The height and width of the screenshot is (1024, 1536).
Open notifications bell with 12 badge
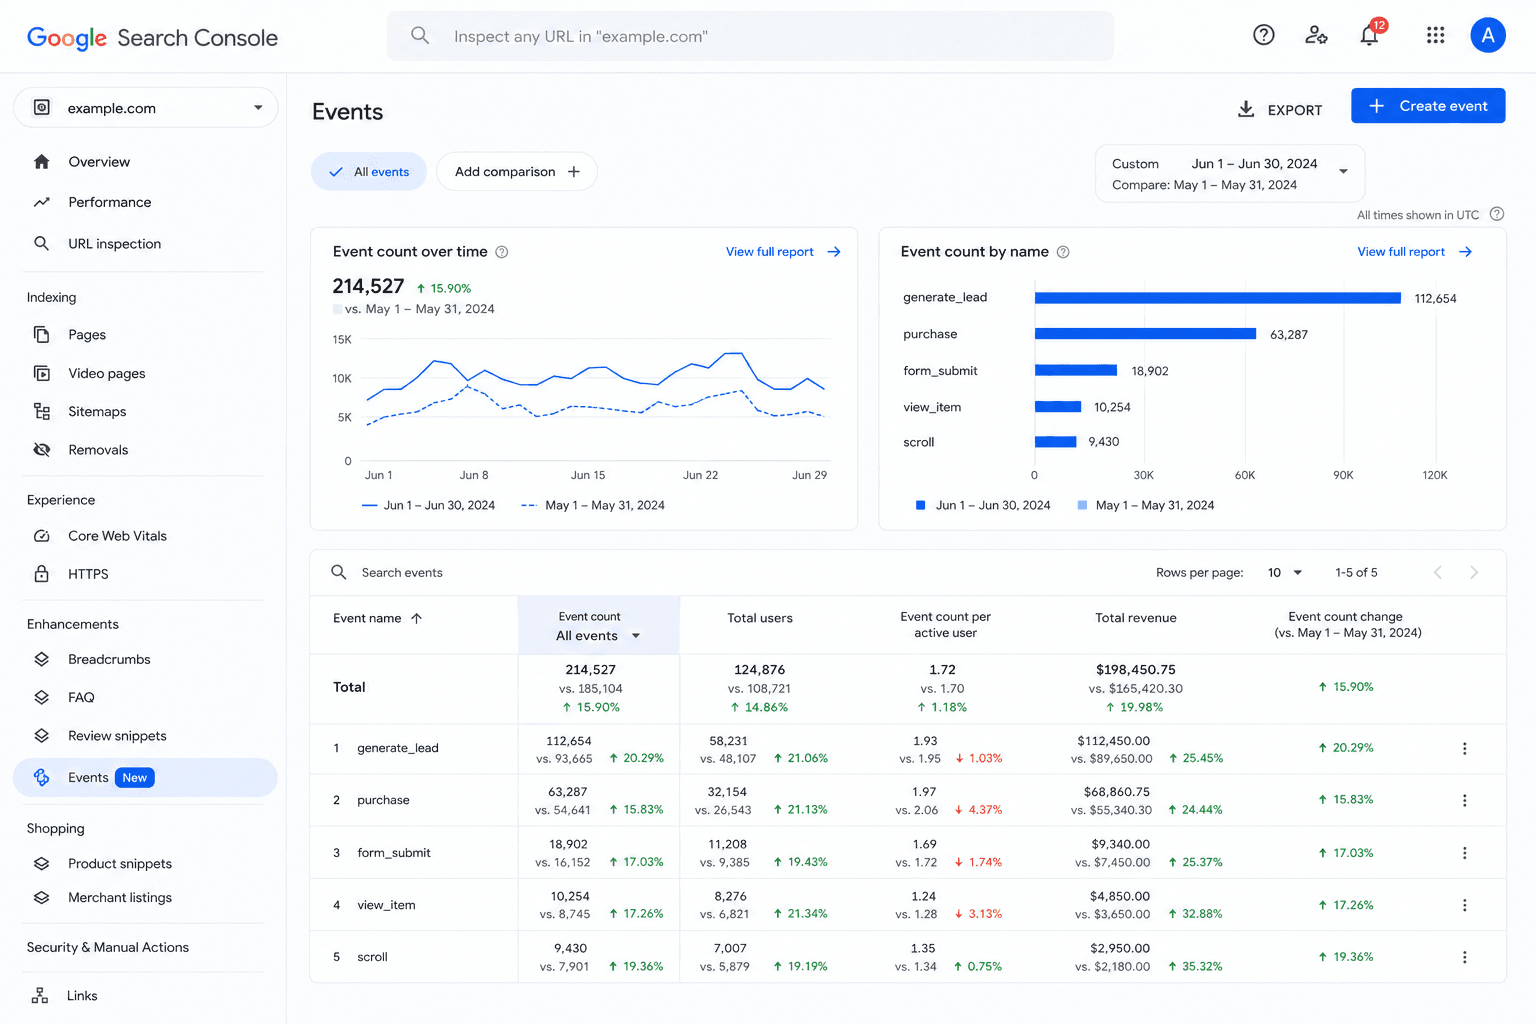[x=1371, y=35]
